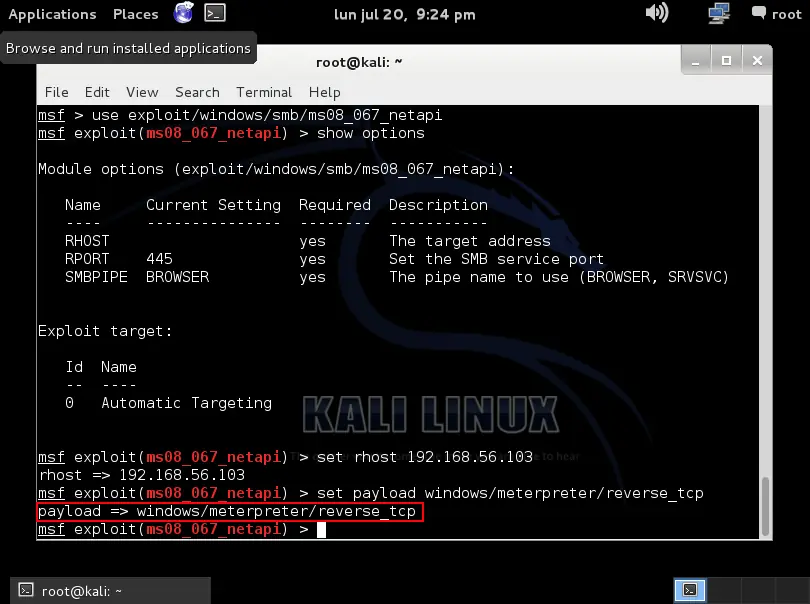Click the RPORT value 445
Image resolution: width=810 pixels, height=604 pixels.
click(159, 259)
